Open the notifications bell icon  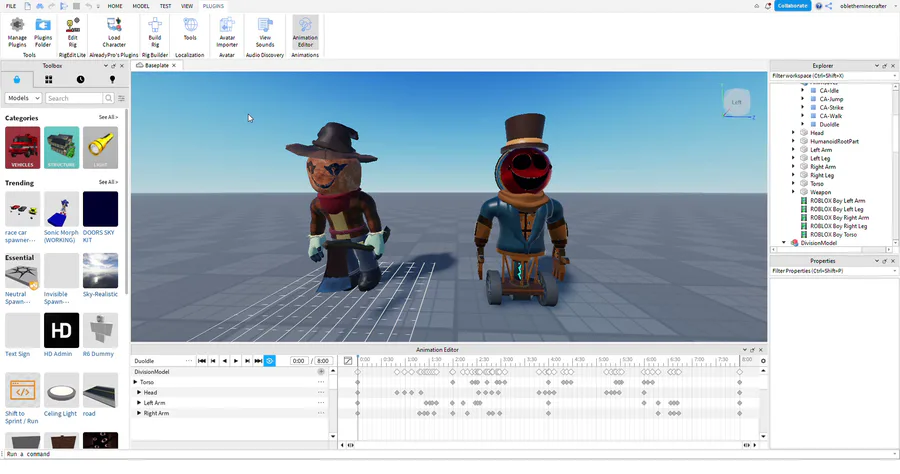767,6
